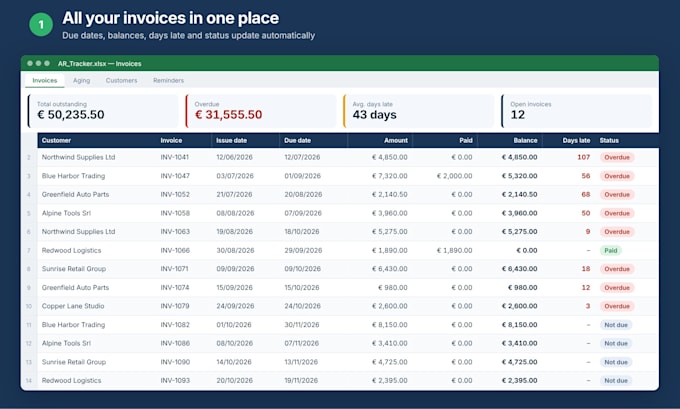
Task: Click invoice number INV-1082
Action: click(x=175, y=324)
